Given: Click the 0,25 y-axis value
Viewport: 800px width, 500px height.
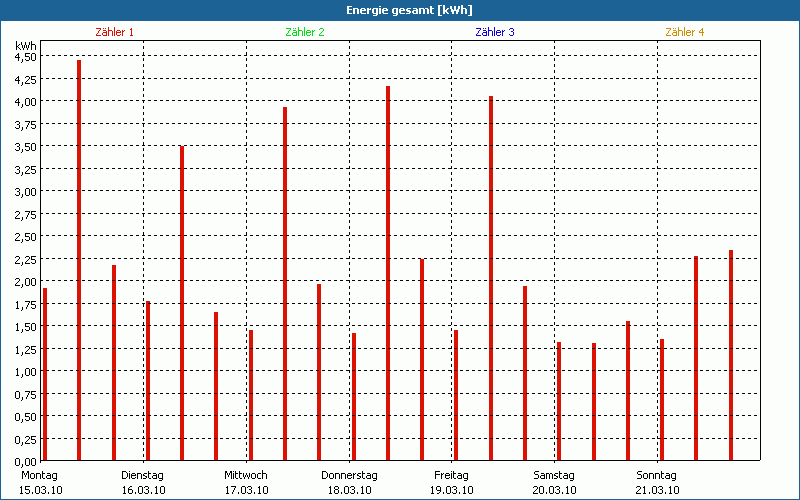Looking at the screenshot, I should tap(26, 439).
